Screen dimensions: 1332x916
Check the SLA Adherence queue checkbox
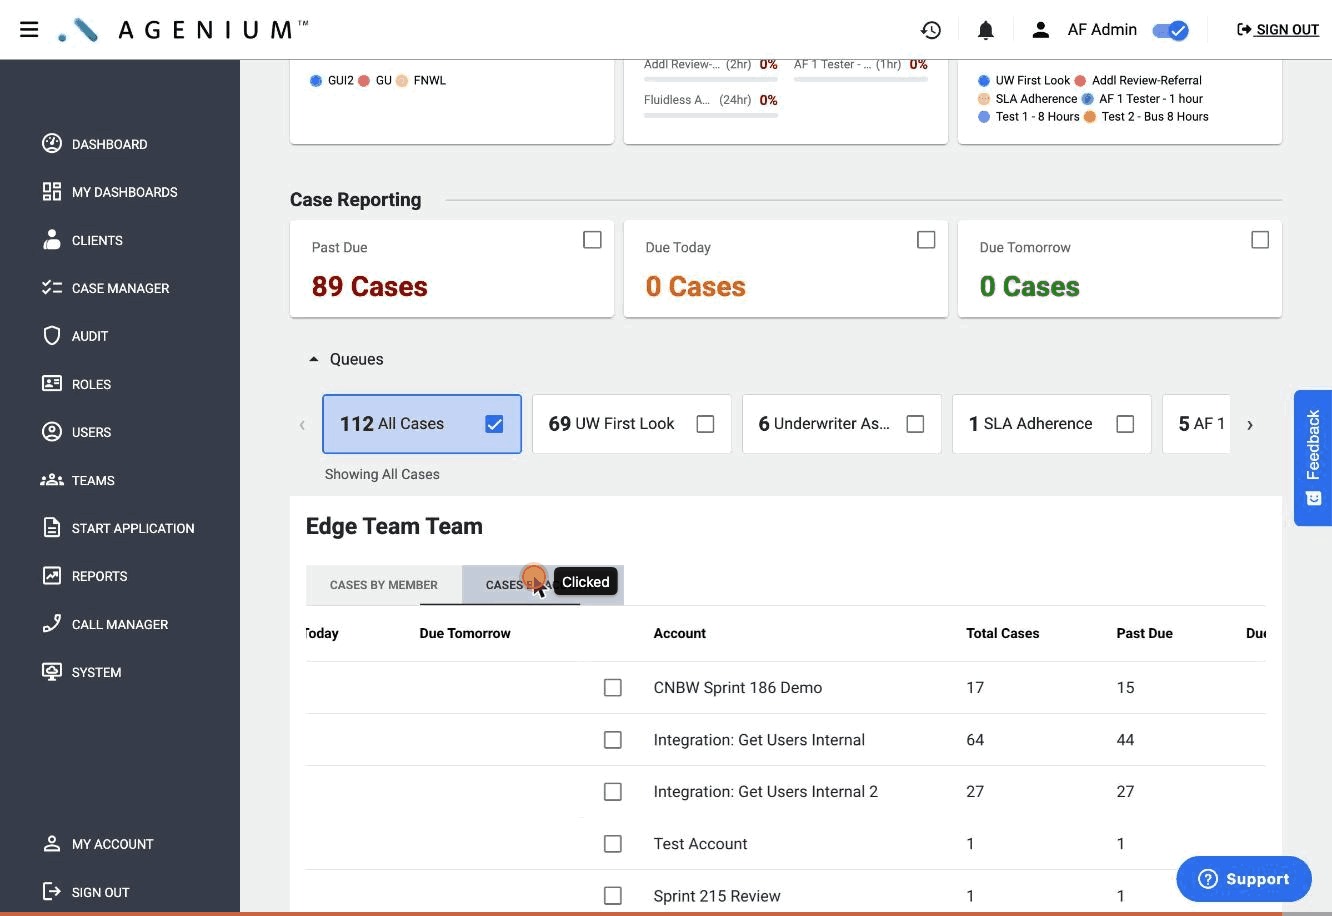point(1125,424)
